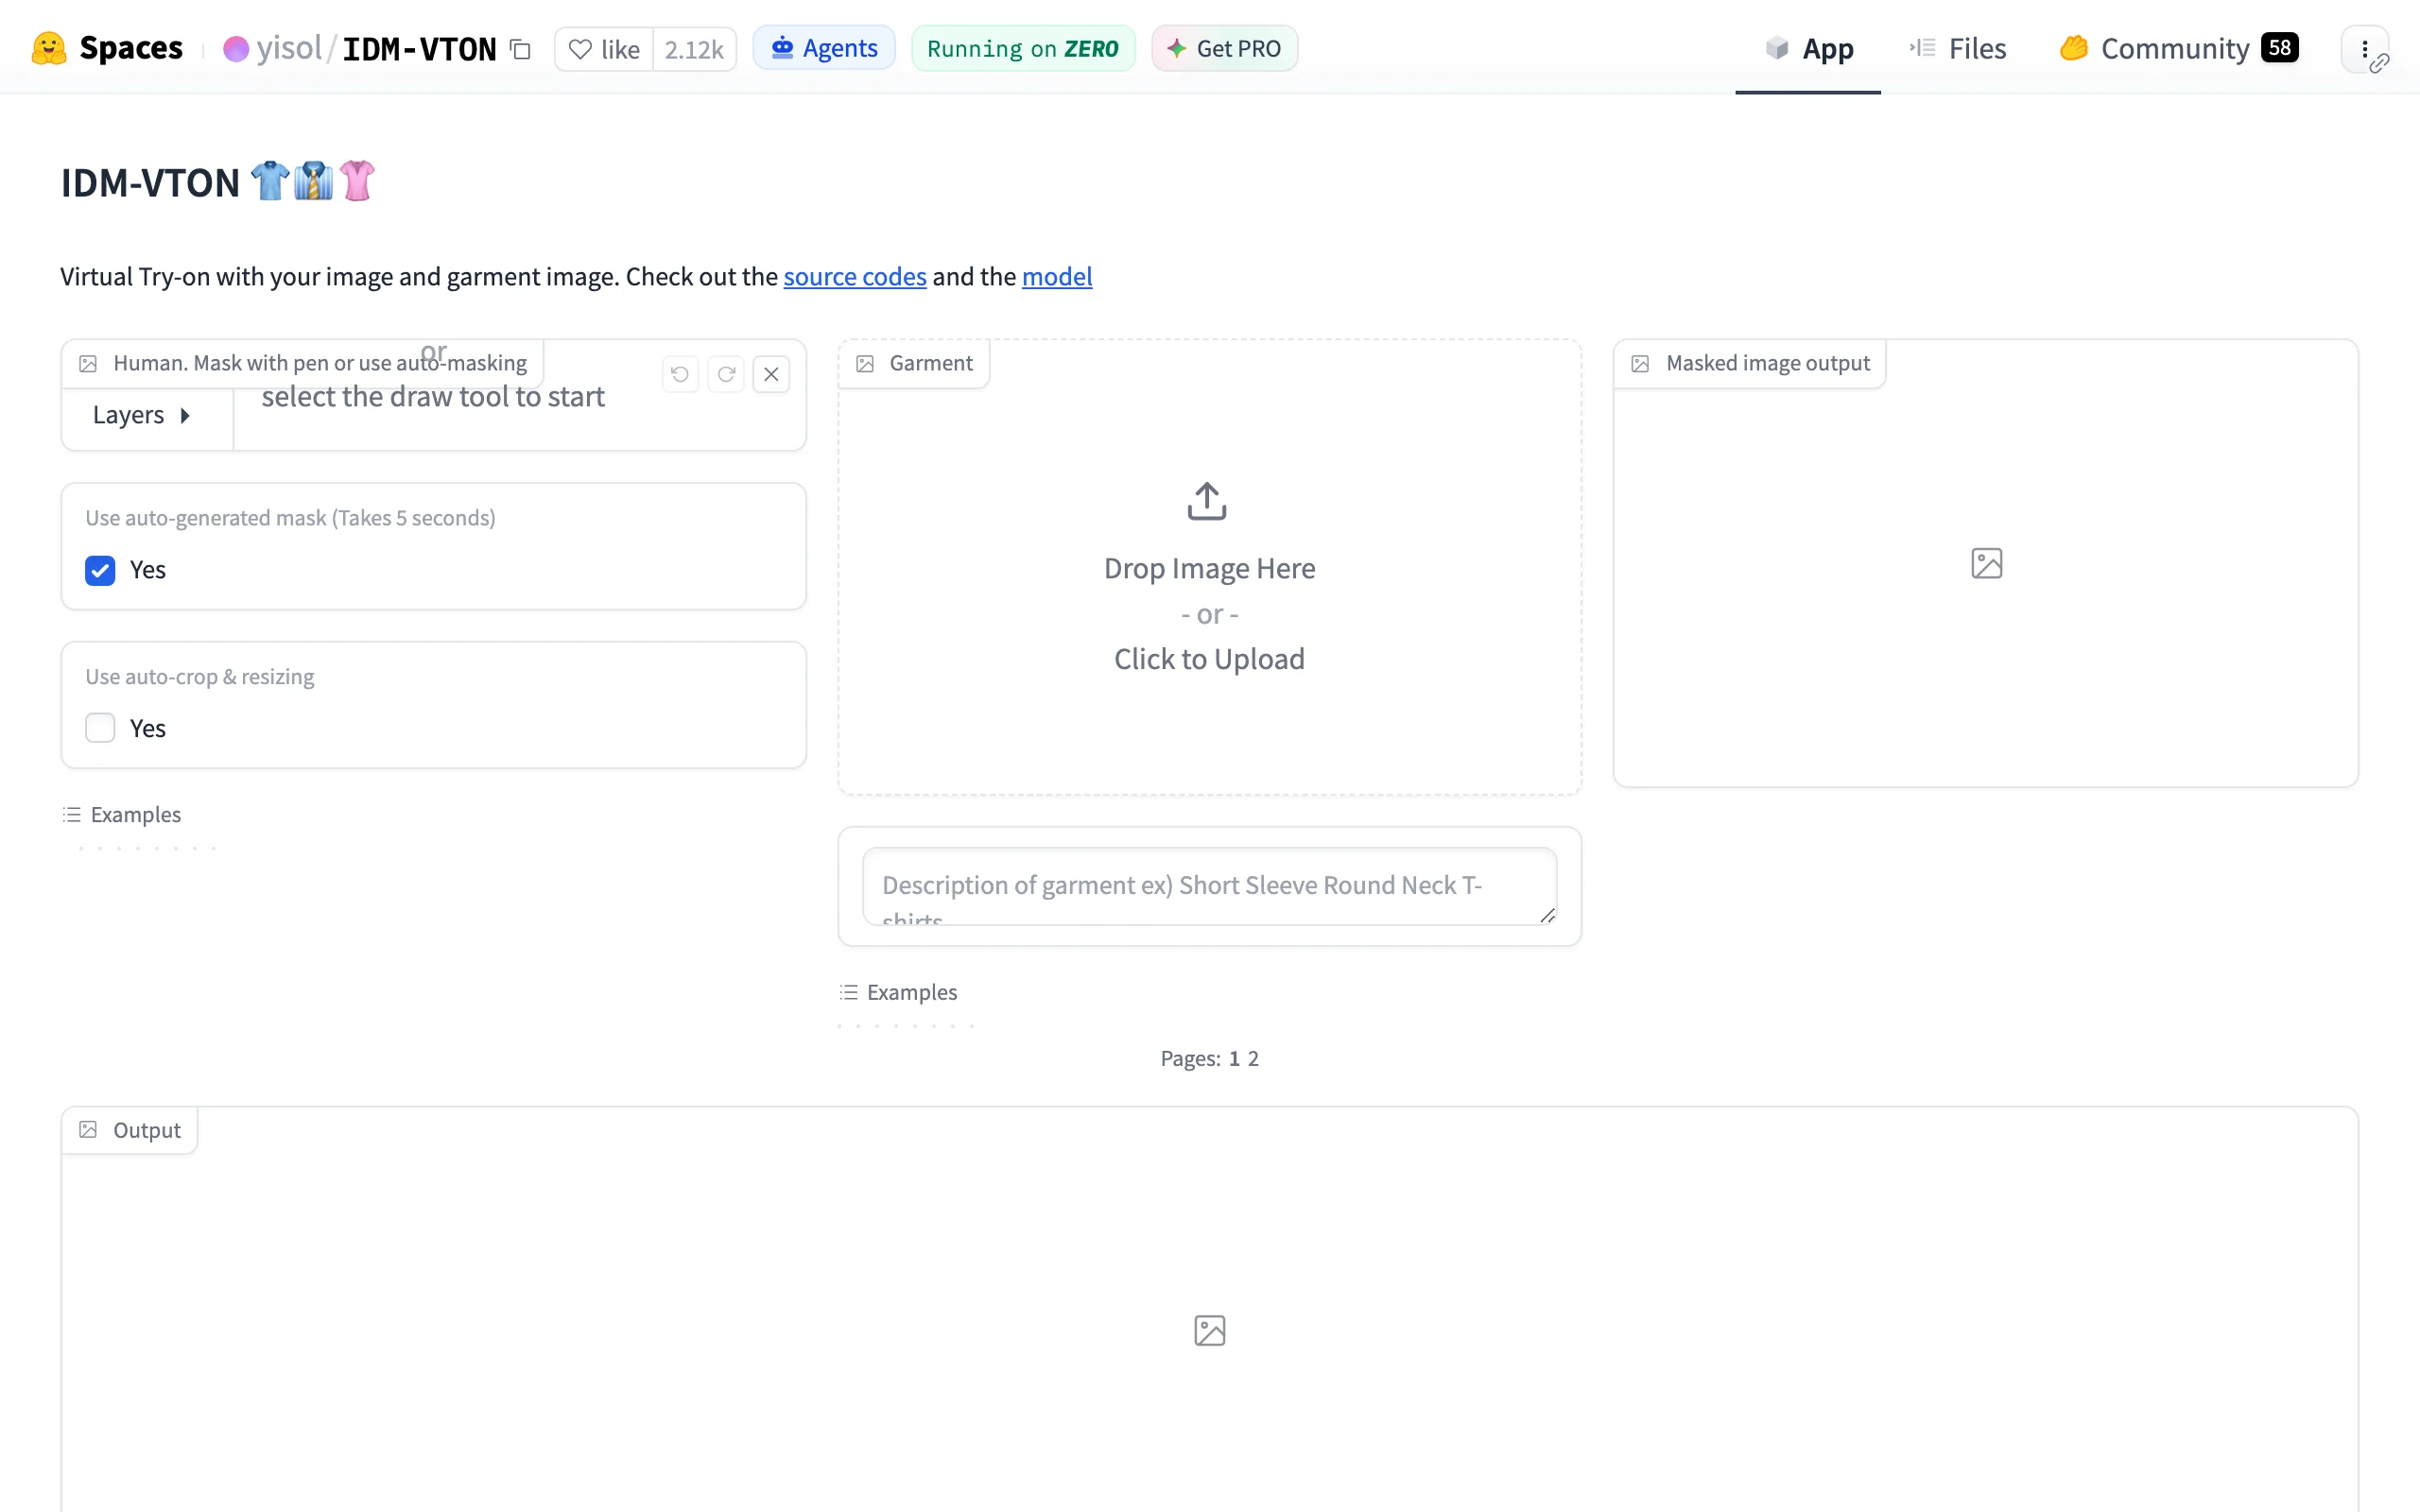
Task: Expand the Layers panel
Action: click(141, 415)
